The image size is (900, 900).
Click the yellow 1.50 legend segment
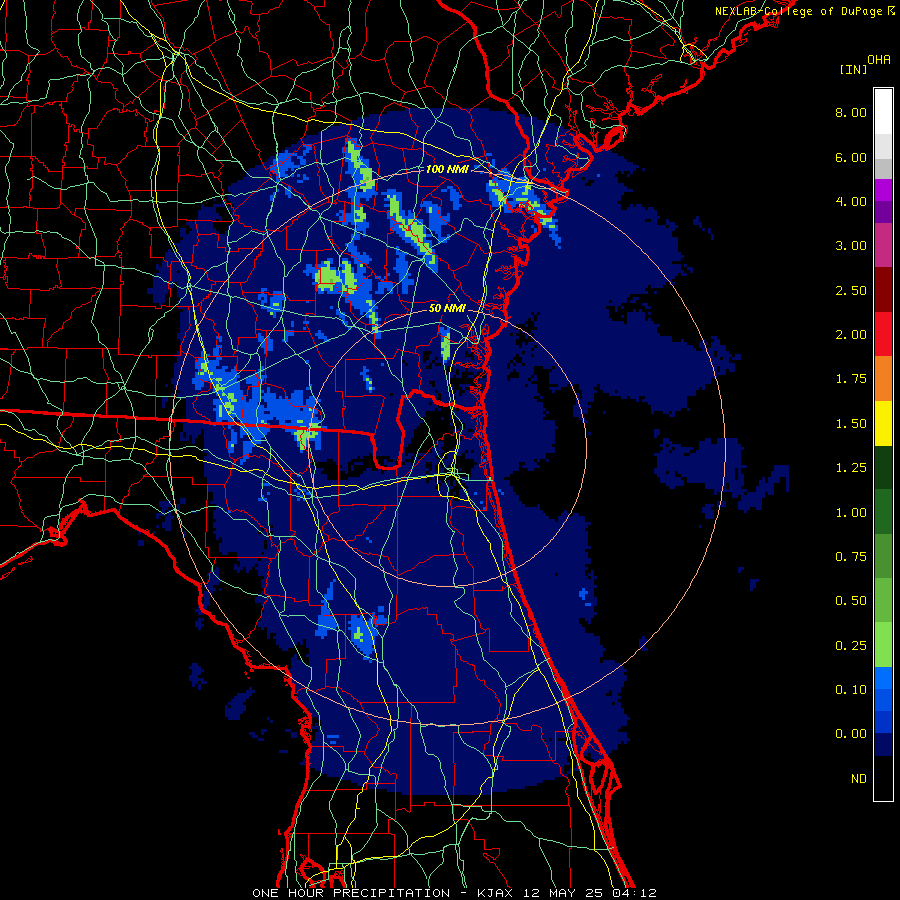coord(883,423)
